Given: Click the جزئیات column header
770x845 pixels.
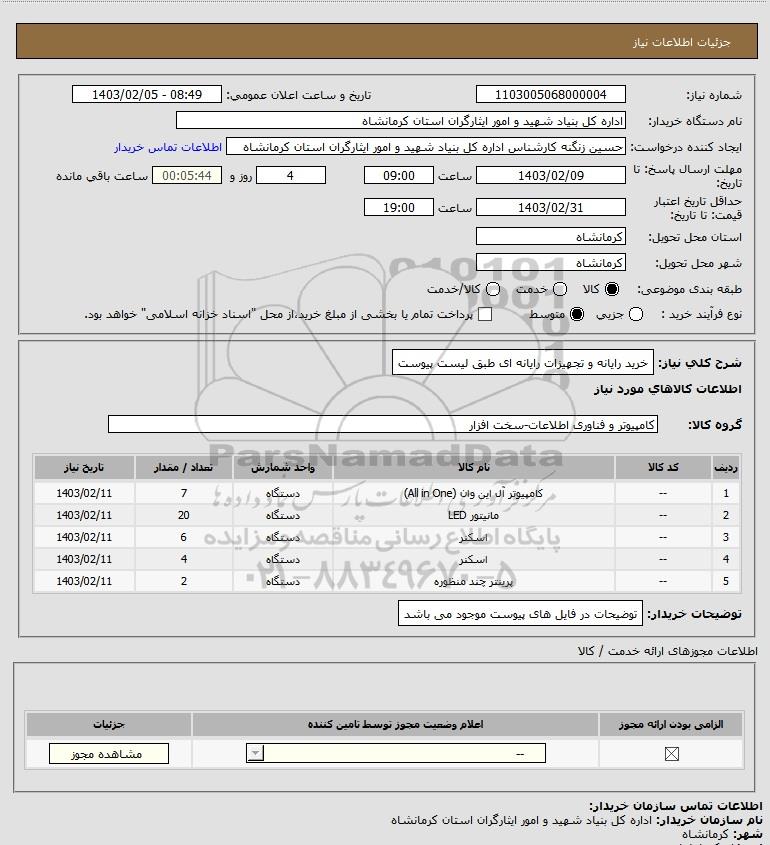Looking at the screenshot, I should [109, 724].
